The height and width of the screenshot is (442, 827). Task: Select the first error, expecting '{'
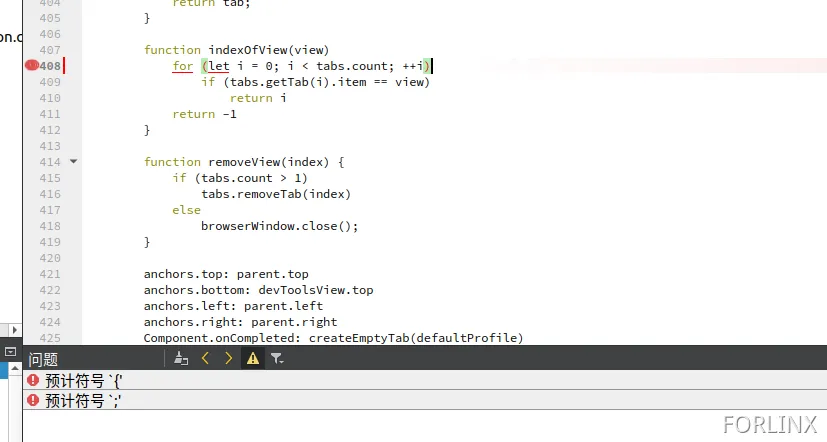[x=84, y=380]
